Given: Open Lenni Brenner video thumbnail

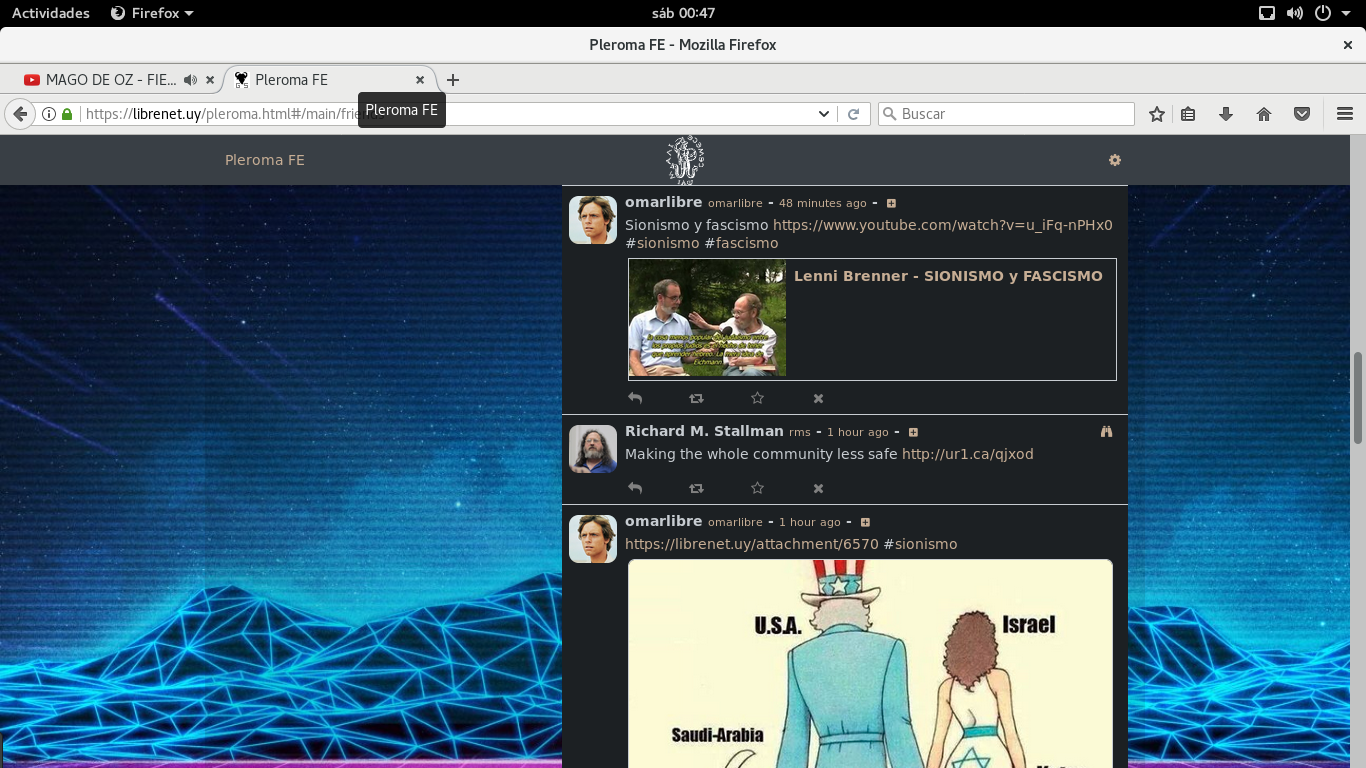Looking at the screenshot, I should 707,318.
